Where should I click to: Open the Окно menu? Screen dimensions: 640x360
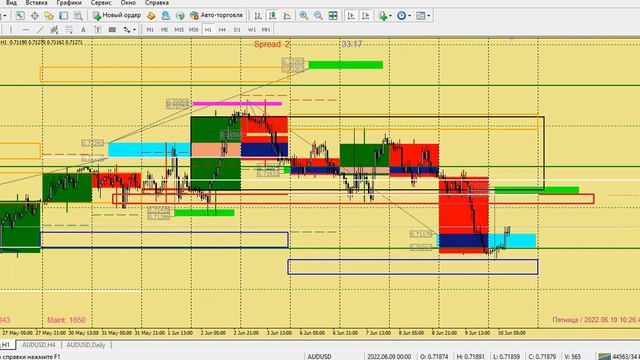(x=128, y=3)
